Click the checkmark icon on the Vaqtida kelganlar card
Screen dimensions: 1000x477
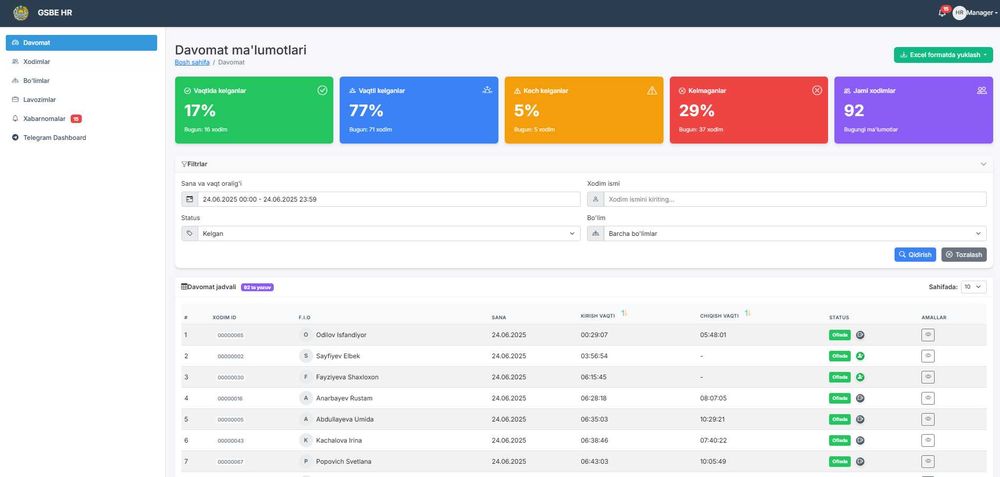[322, 91]
